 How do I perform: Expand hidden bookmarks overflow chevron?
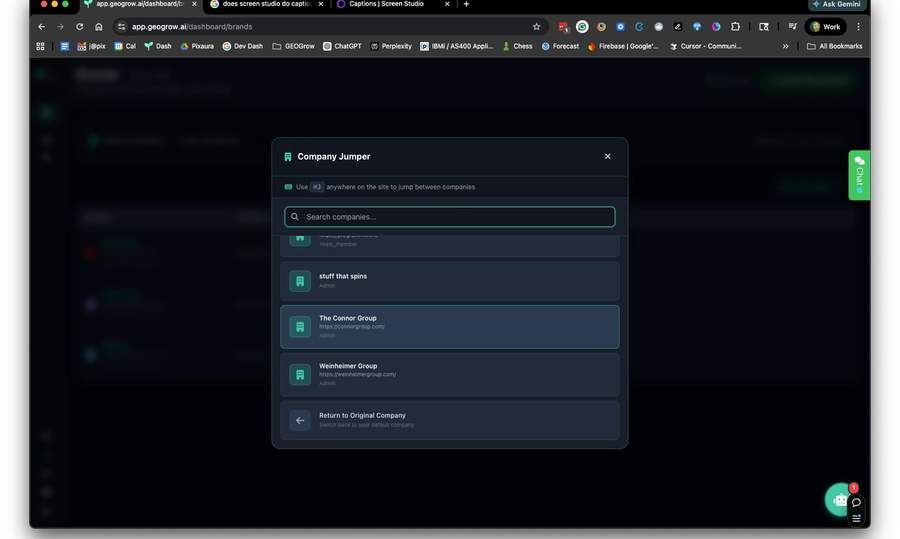[785, 46]
